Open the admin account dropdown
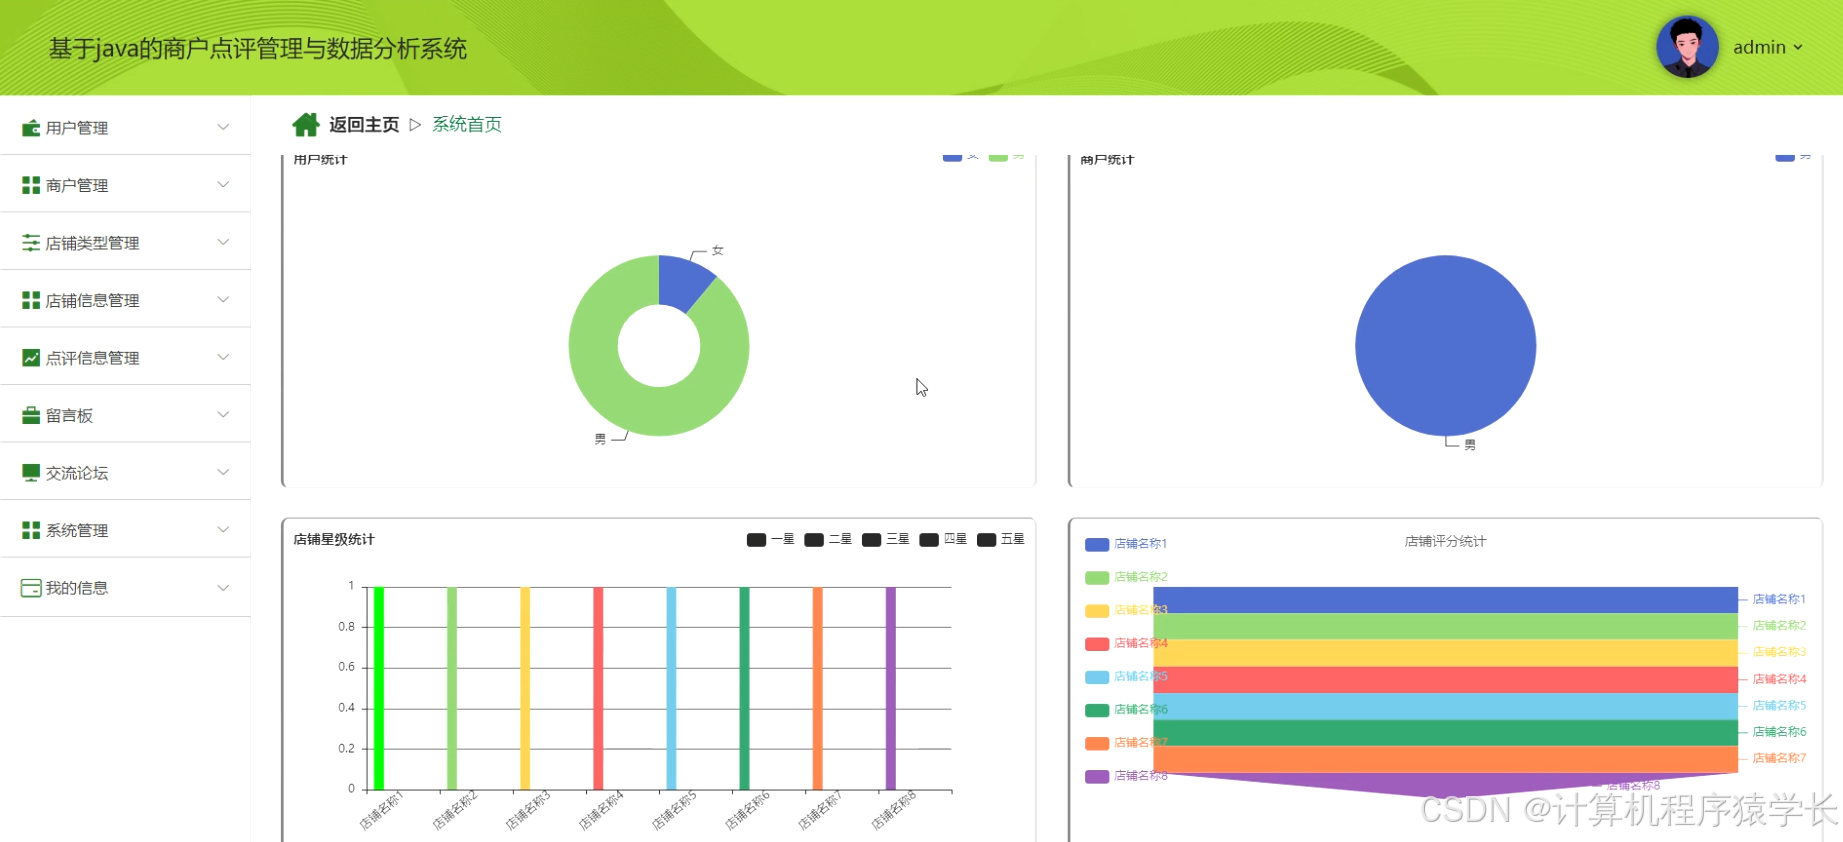This screenshot has width=1843, height=842. coord(1768,47)
